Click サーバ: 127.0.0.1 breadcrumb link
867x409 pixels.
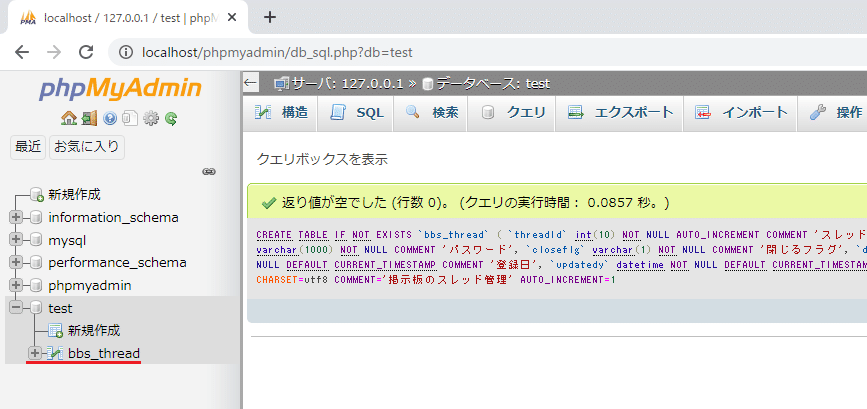(x=347, y=84)
